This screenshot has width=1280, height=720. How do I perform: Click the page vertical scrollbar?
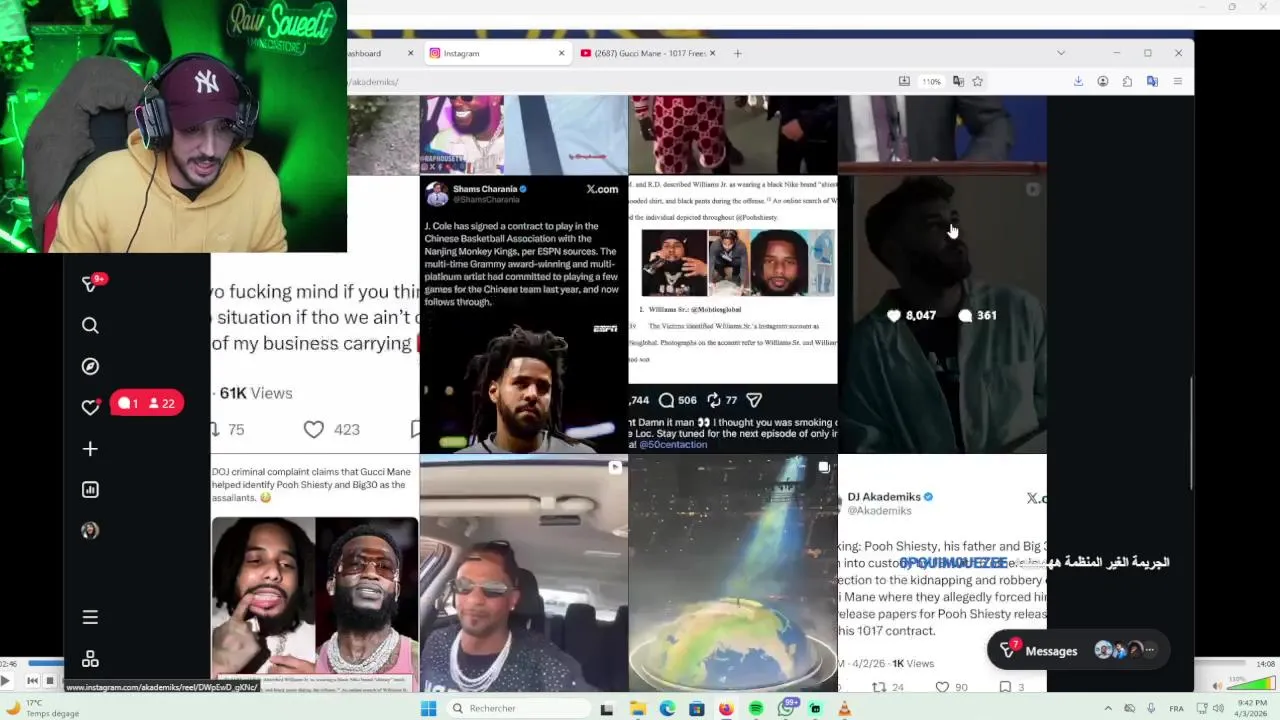coord(1190,433)
